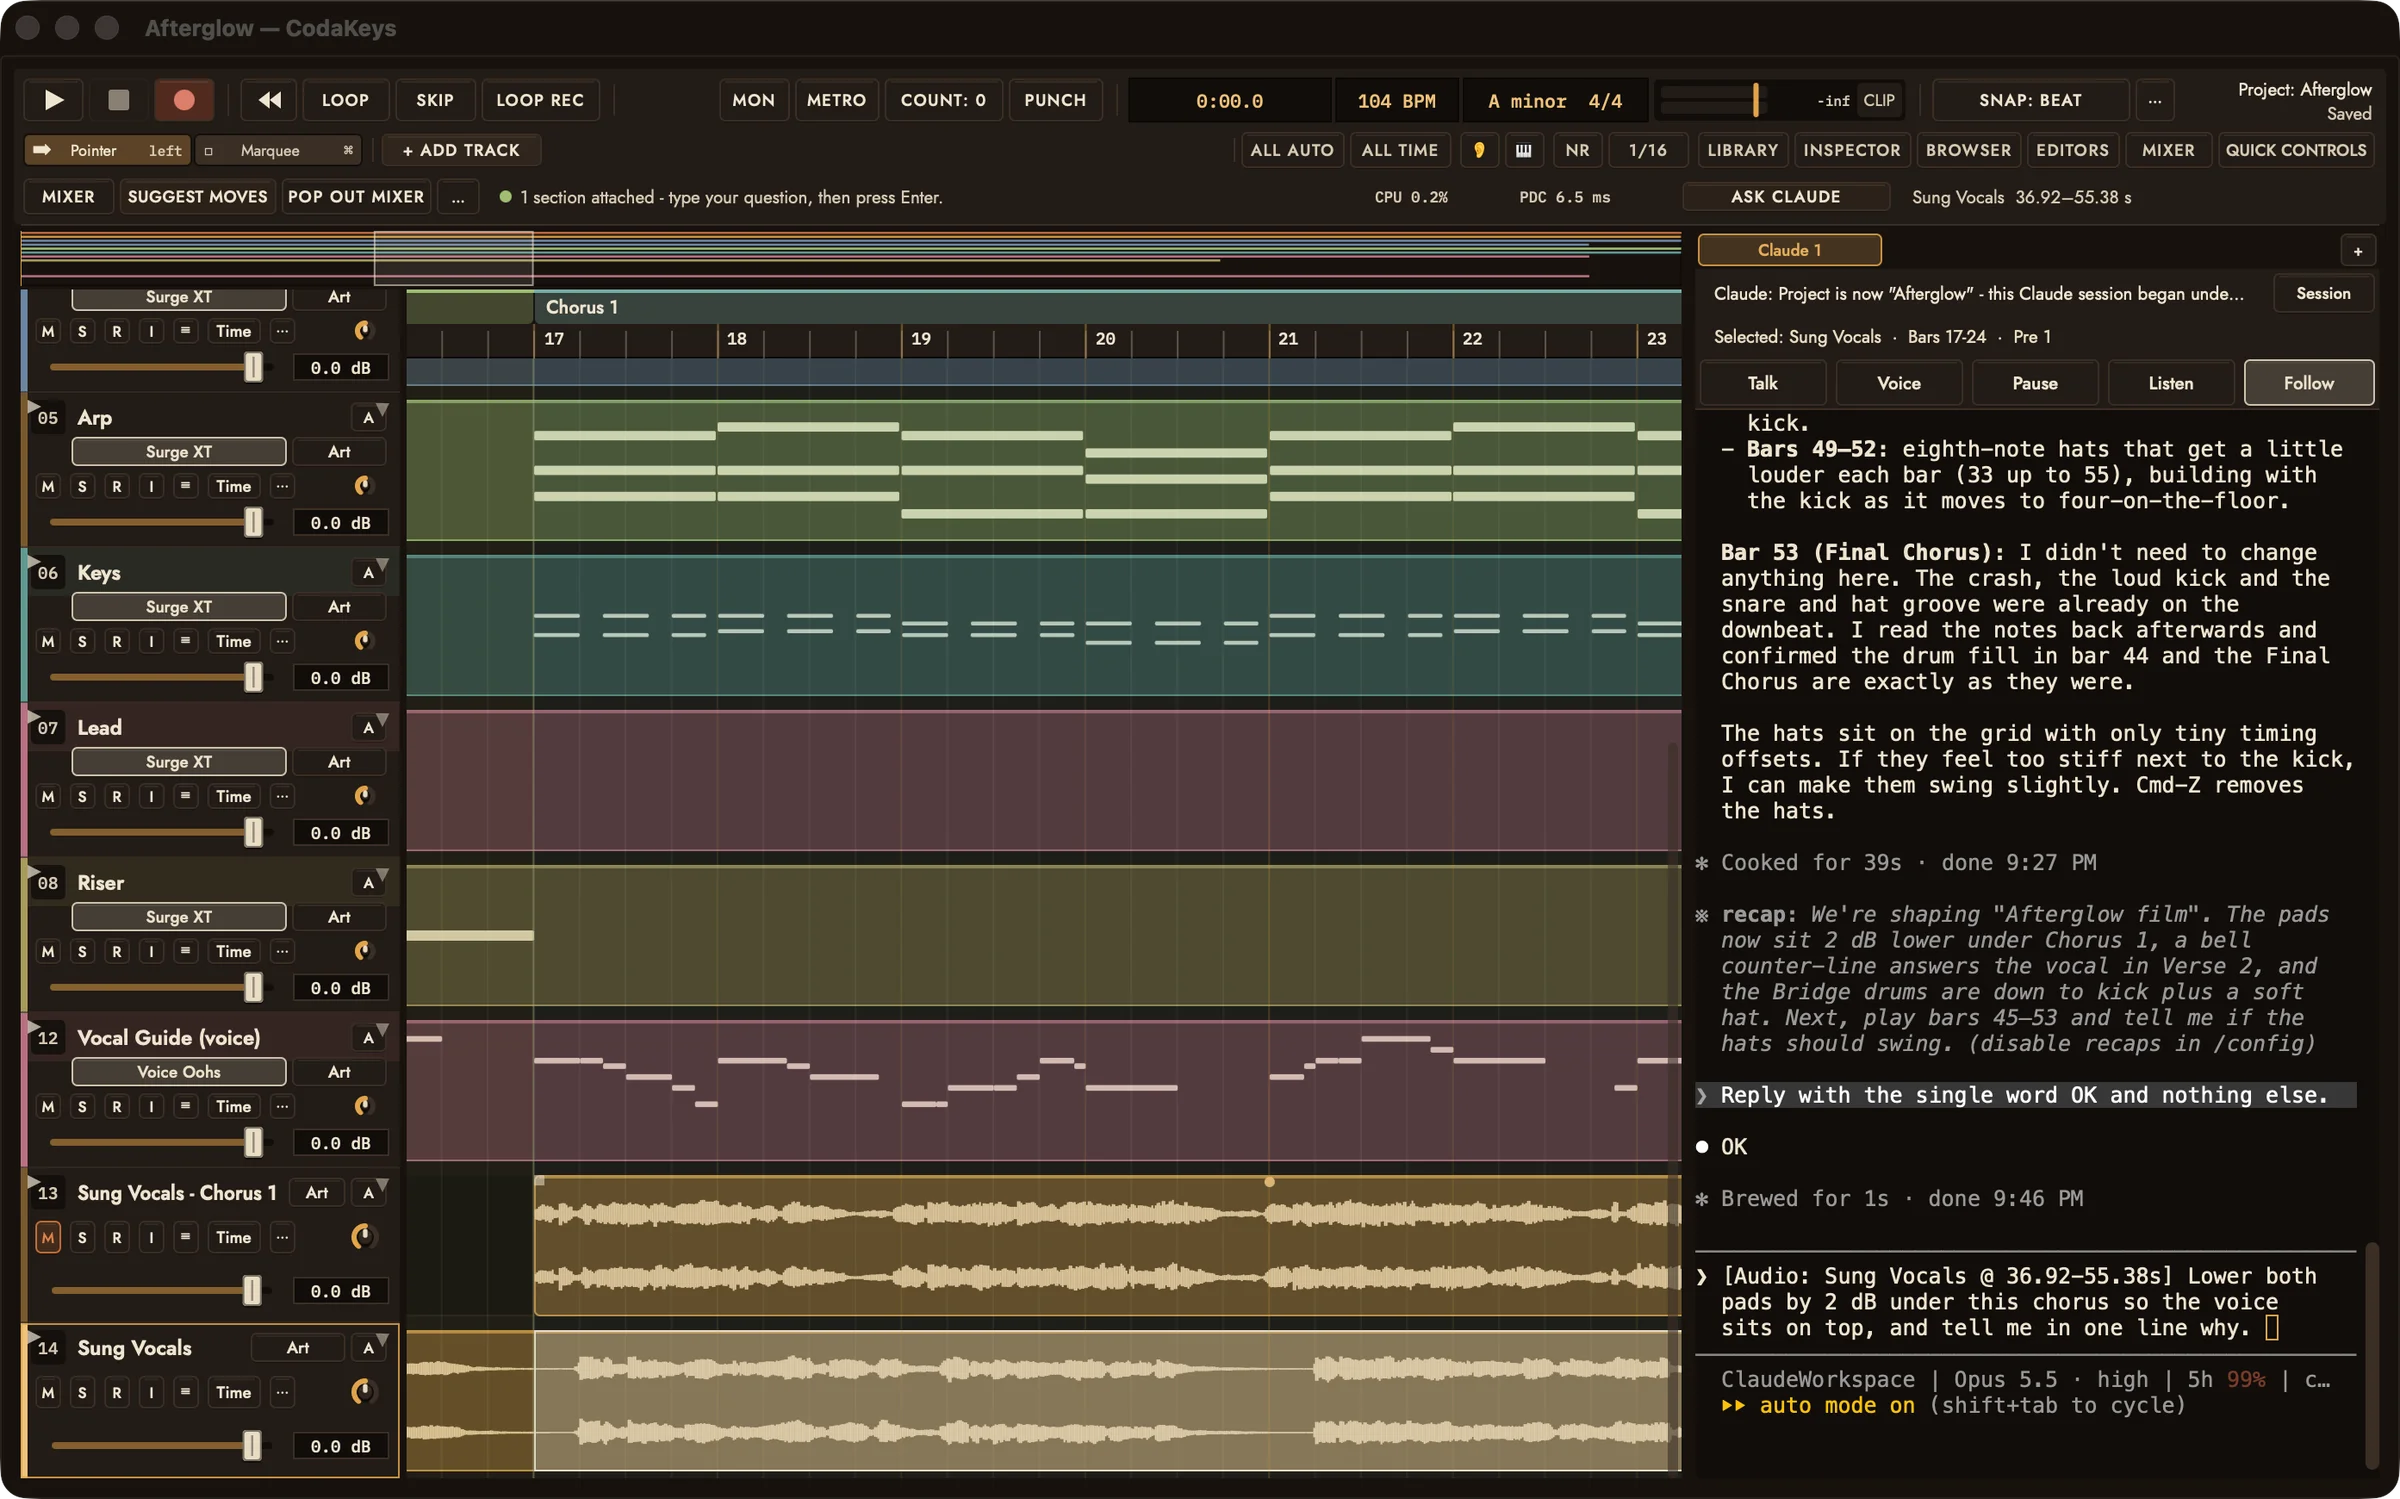Open the three-dot menu next to POP OUT MIXER

tap(458, 197)
